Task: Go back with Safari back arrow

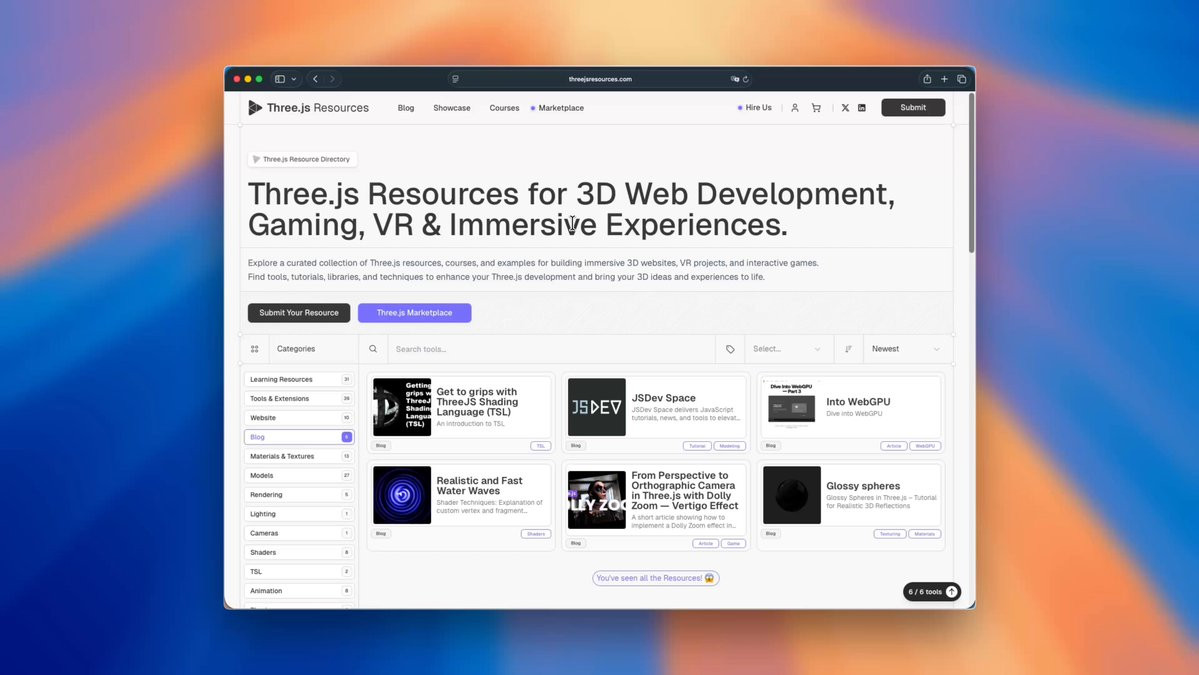Action: pos(315,79)
